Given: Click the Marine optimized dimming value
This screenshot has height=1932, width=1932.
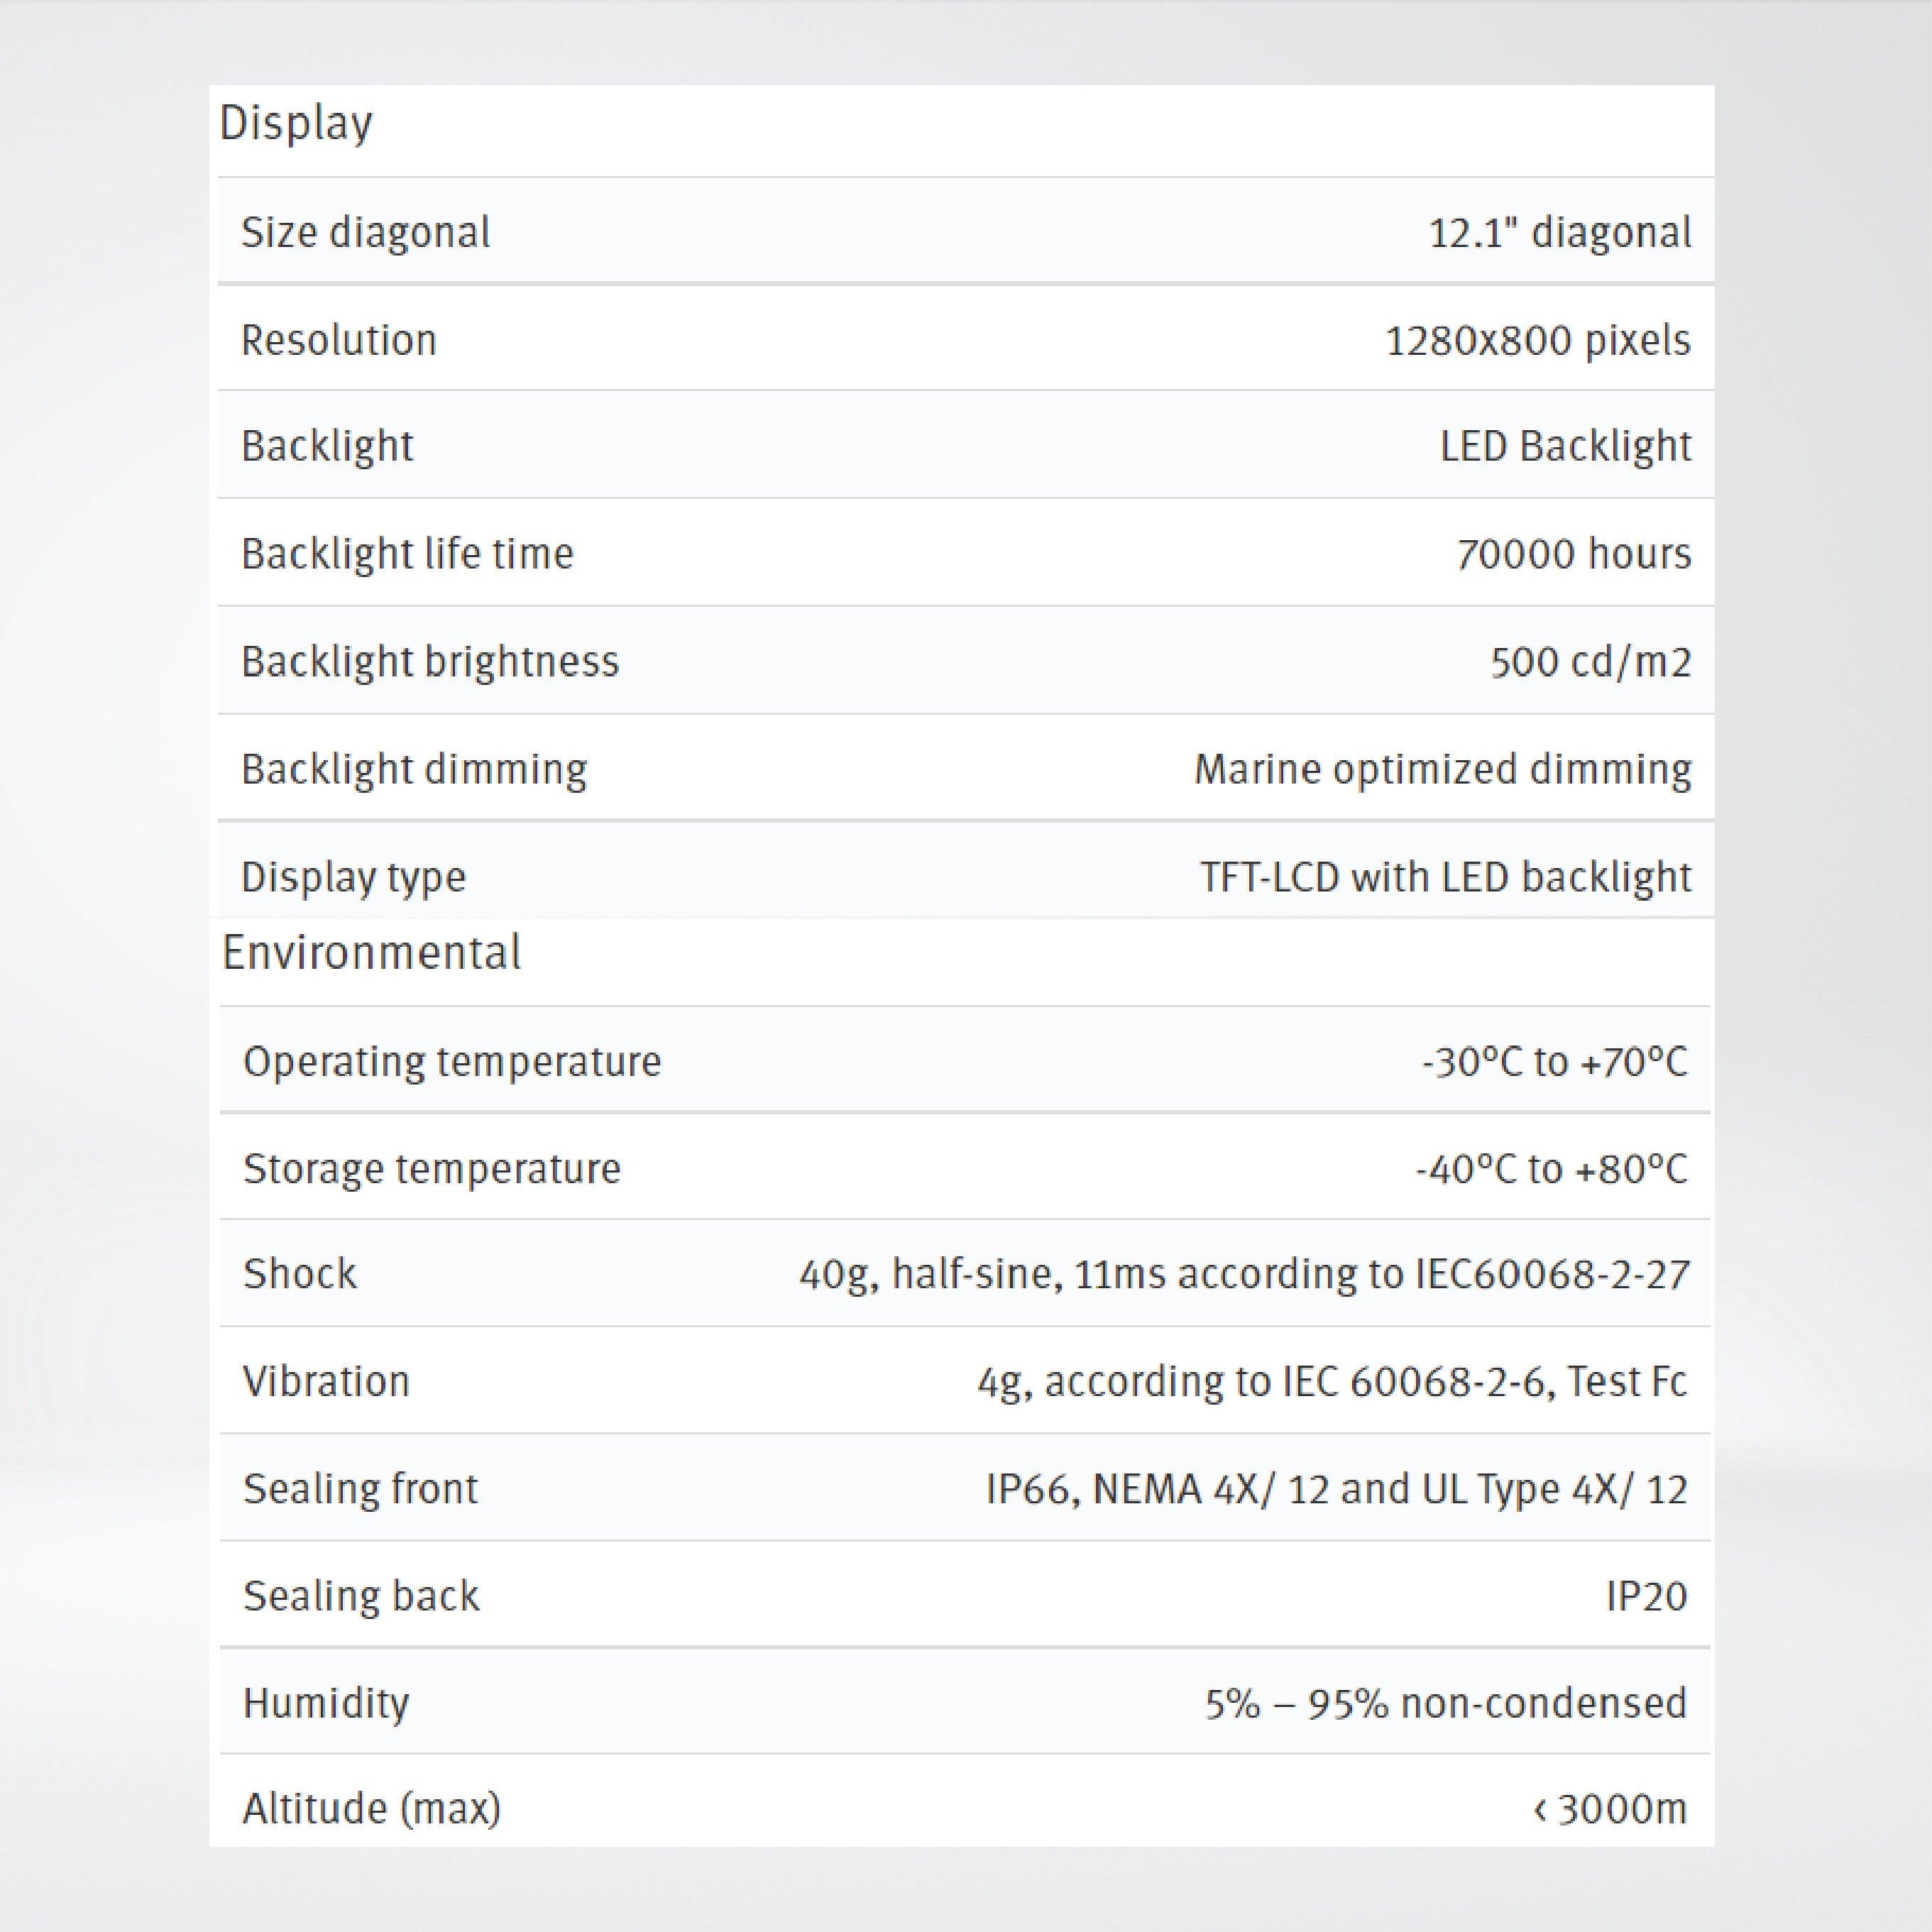Looking at the screenshot, I should (x=1442, y=770).
